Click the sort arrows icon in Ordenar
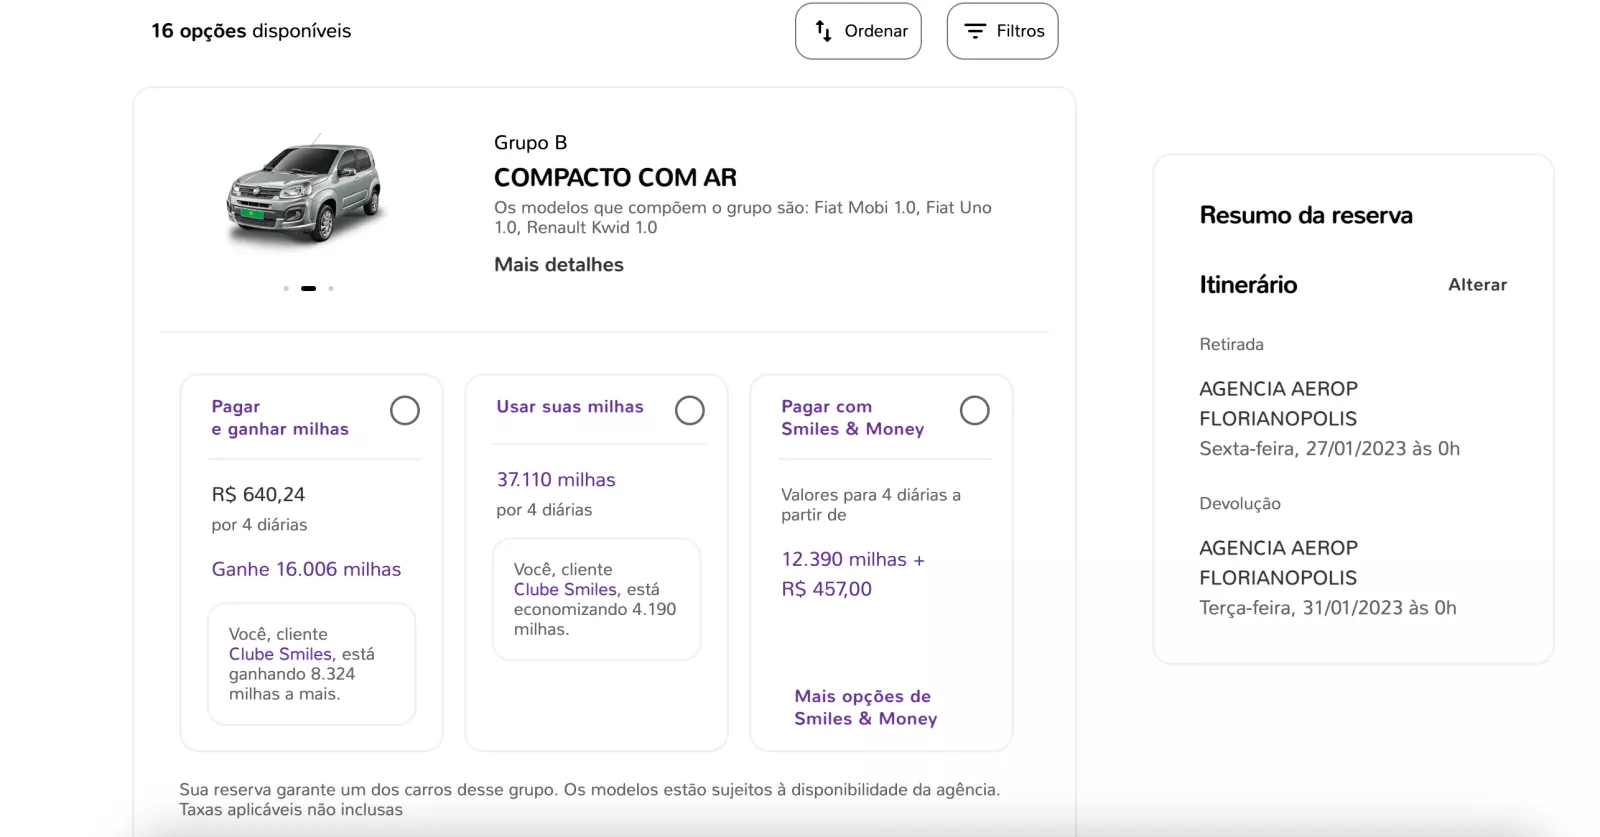The width and height of the screenshot is (1600, 837). pyautogui.click(x=823, y=31)
